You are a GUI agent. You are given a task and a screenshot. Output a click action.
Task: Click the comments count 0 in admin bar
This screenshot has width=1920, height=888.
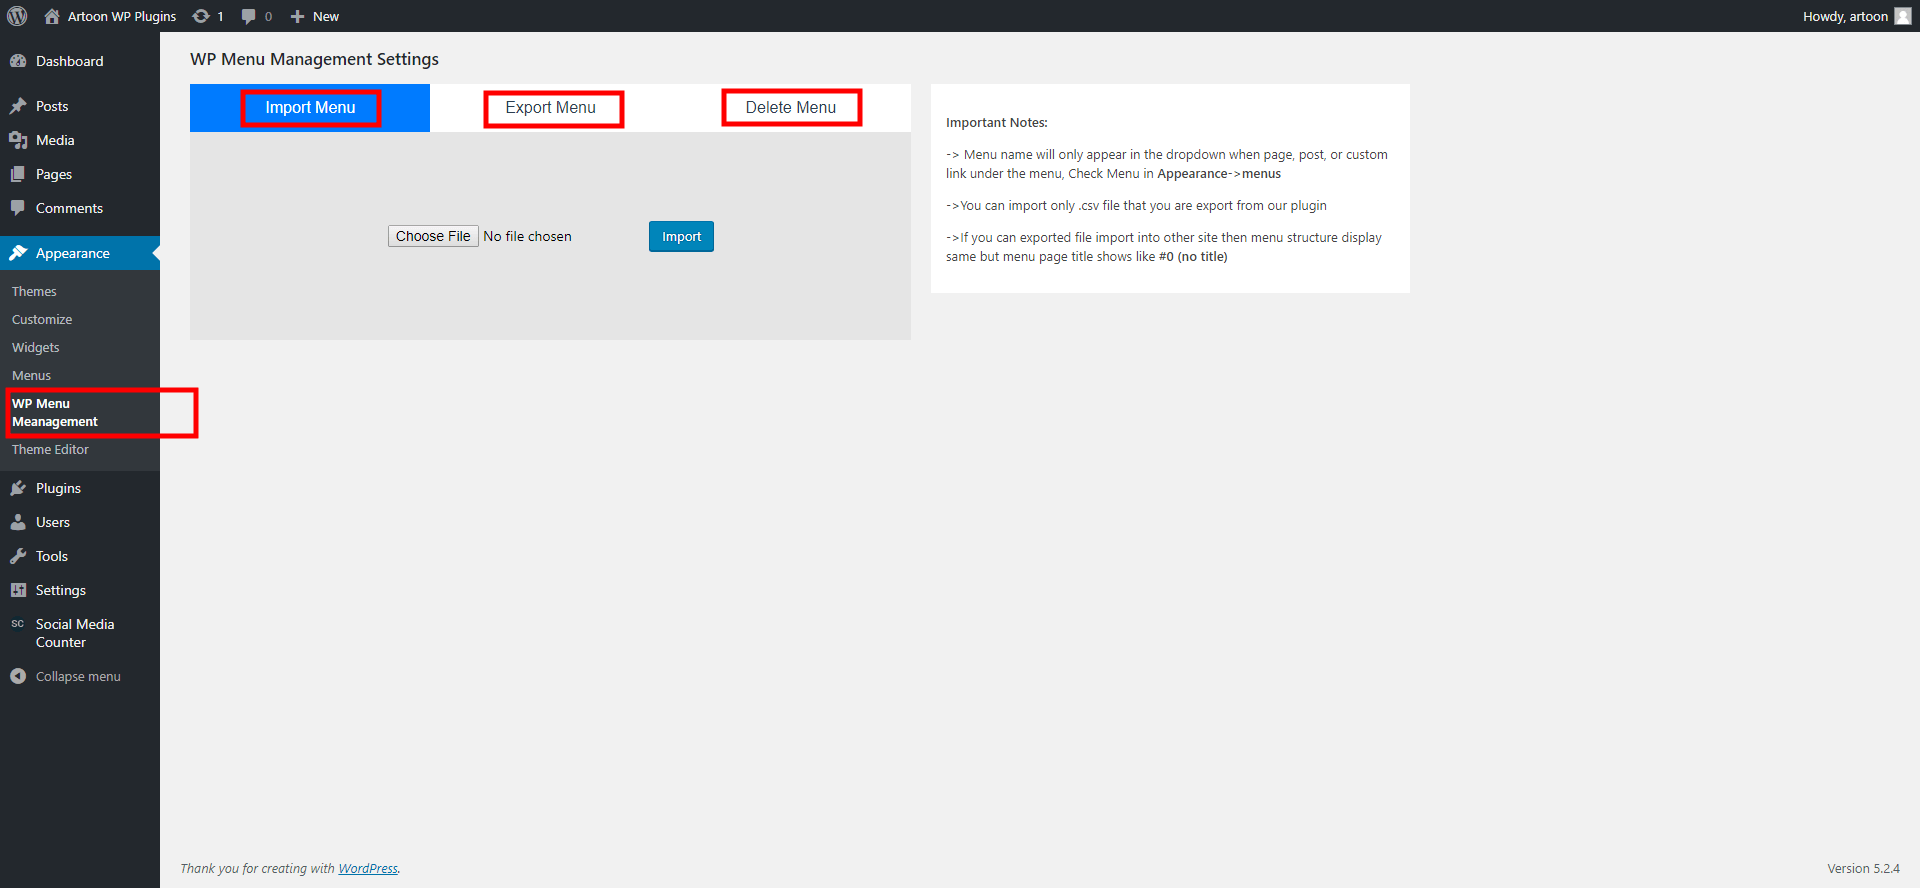click(x=268, y=16)
